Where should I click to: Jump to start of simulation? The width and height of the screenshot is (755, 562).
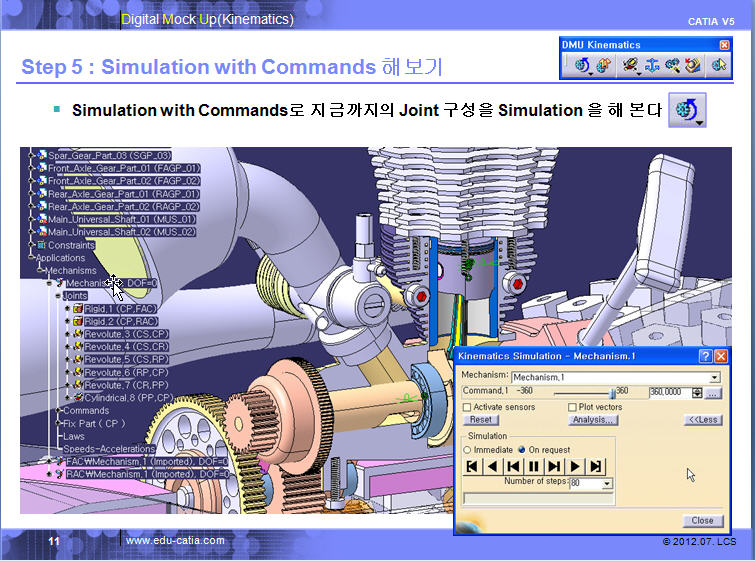pos(472,466)
